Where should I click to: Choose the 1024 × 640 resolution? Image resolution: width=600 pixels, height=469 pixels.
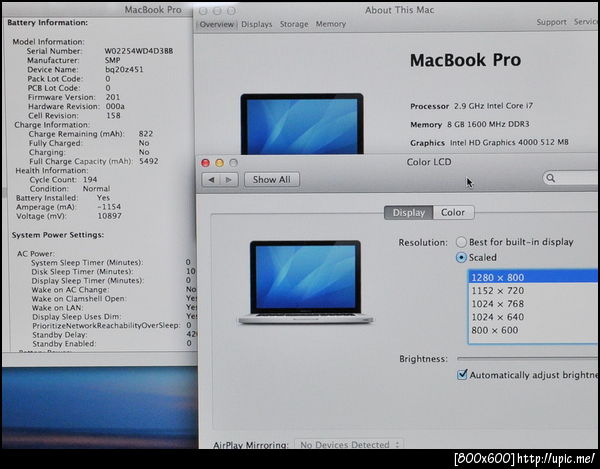click(533, 317)
